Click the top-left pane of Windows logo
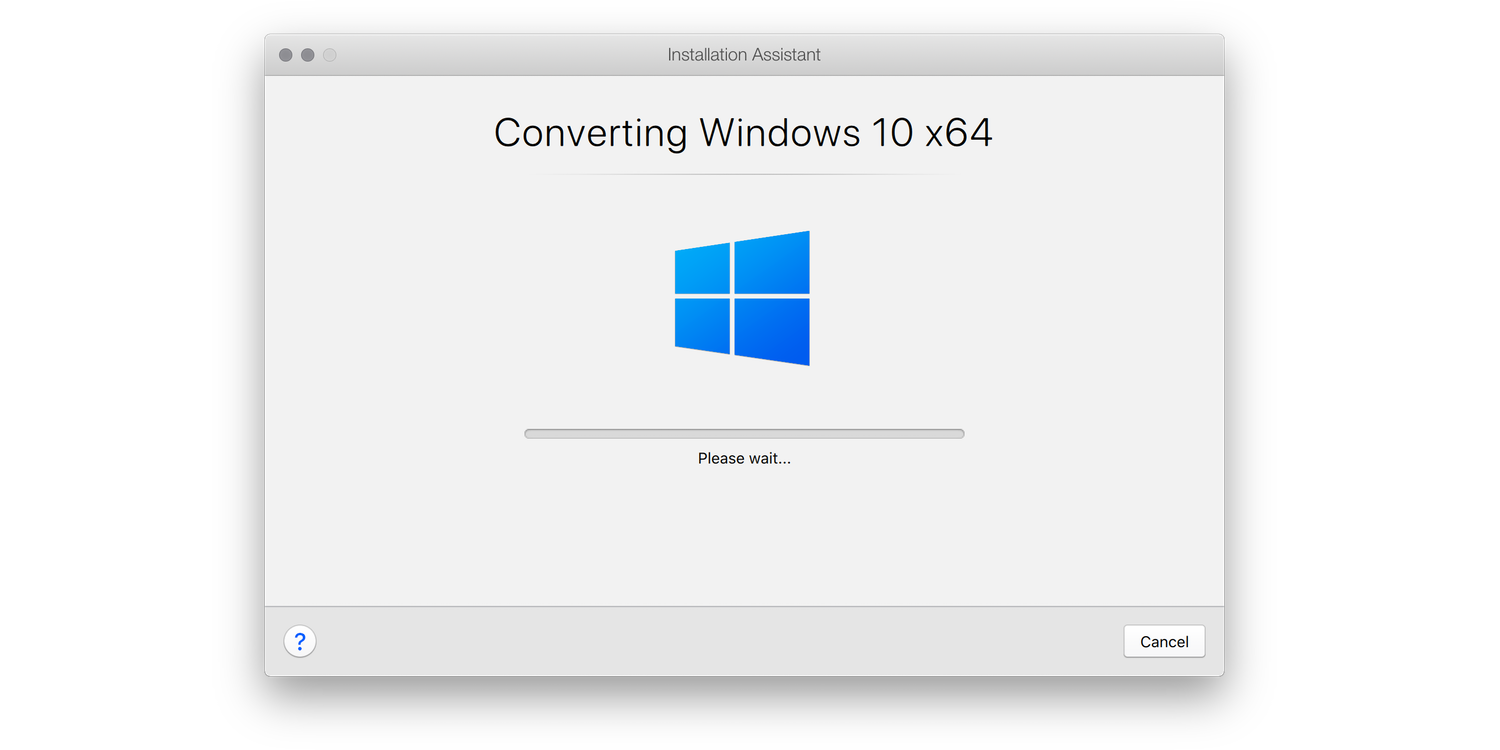This screenshot has width=1500, height=750. click(703, 269)
